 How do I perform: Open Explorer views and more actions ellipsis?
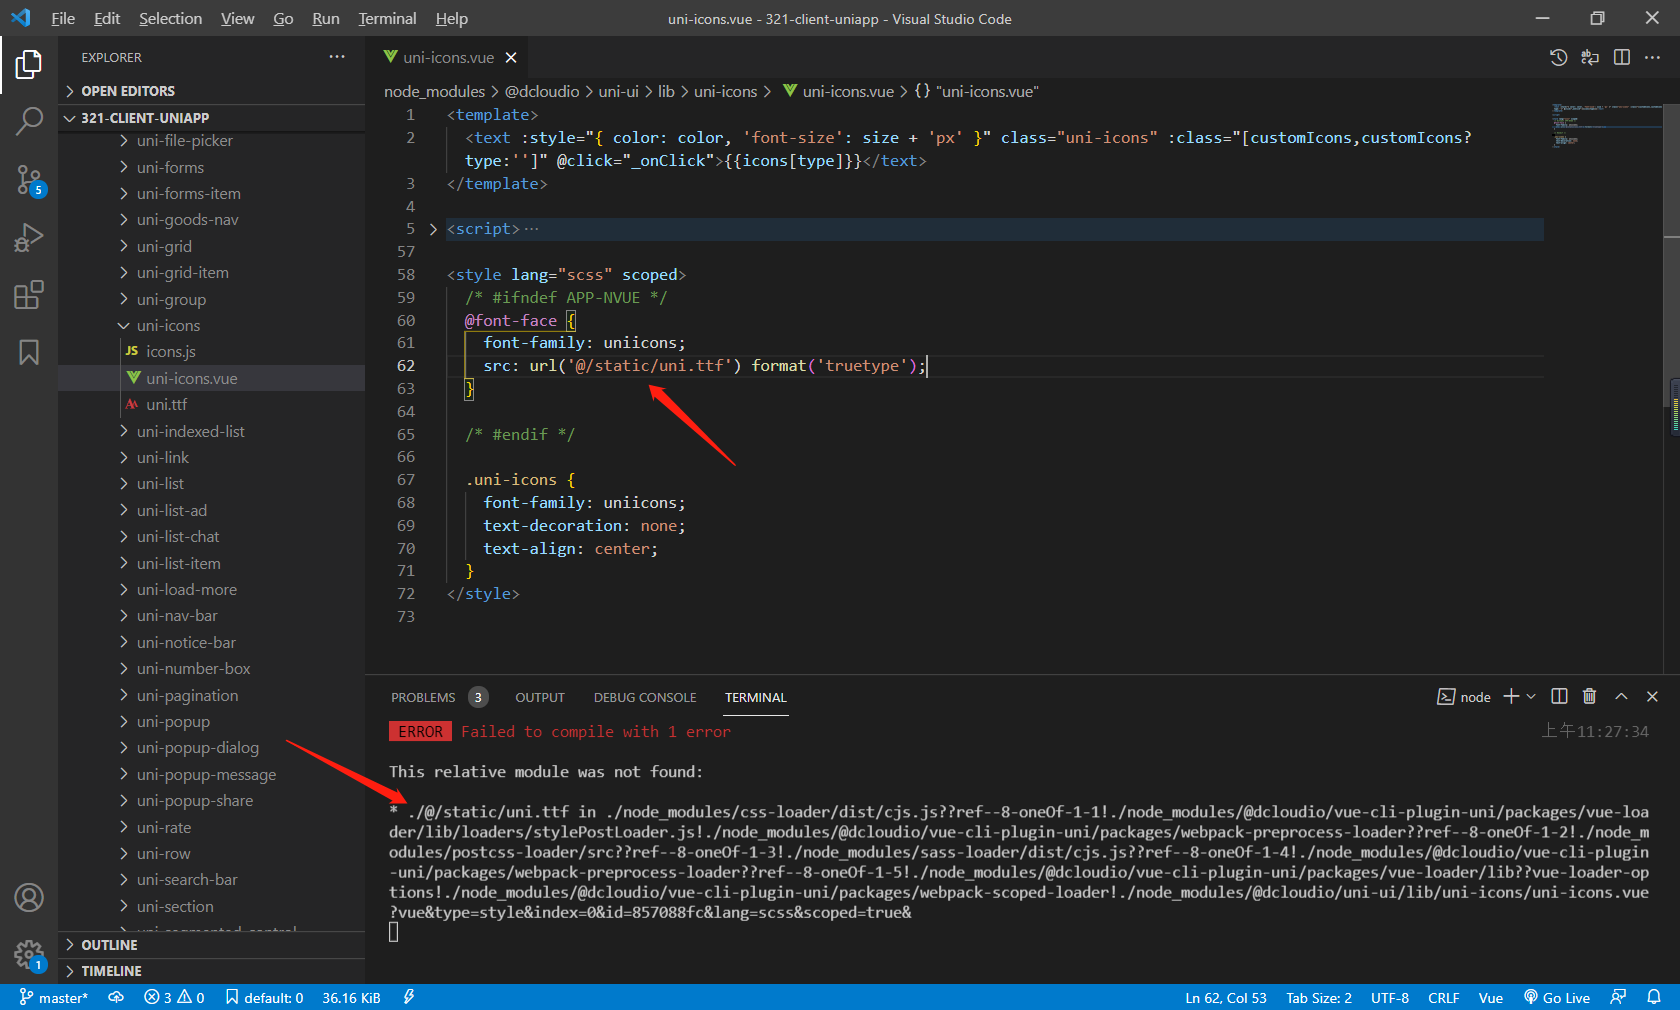point(337,57)
